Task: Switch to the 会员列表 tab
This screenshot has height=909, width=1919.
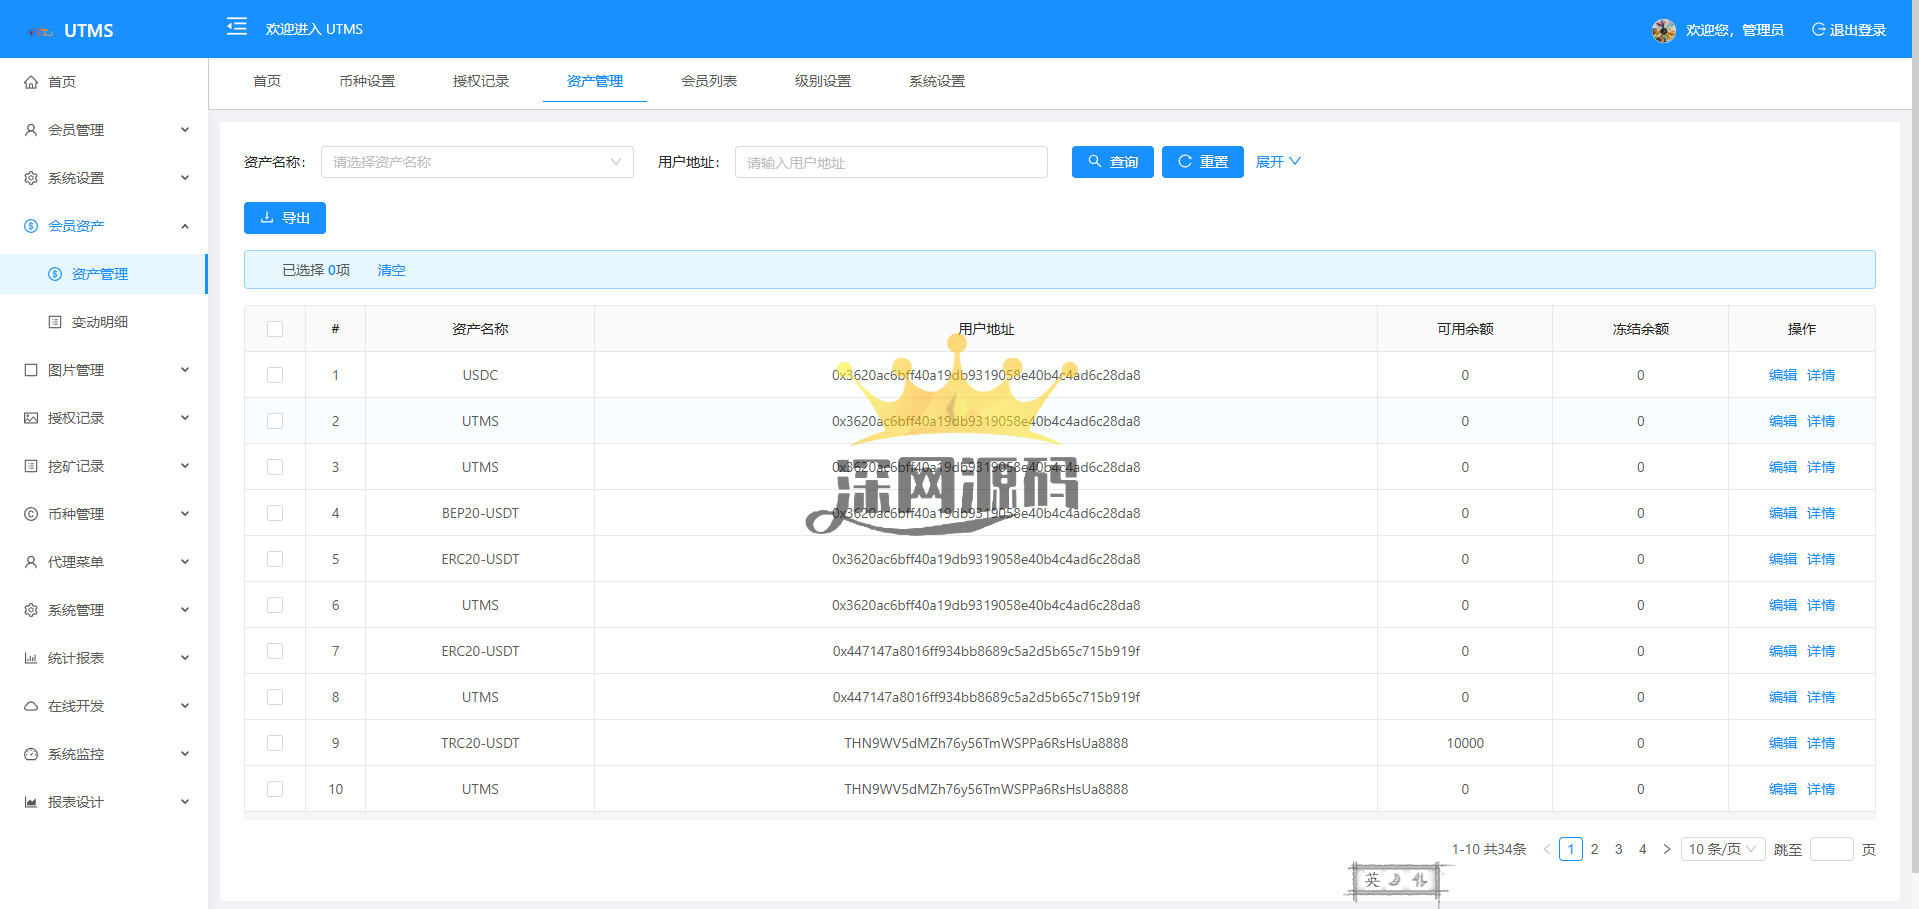Action: click(x=708, y=81)
